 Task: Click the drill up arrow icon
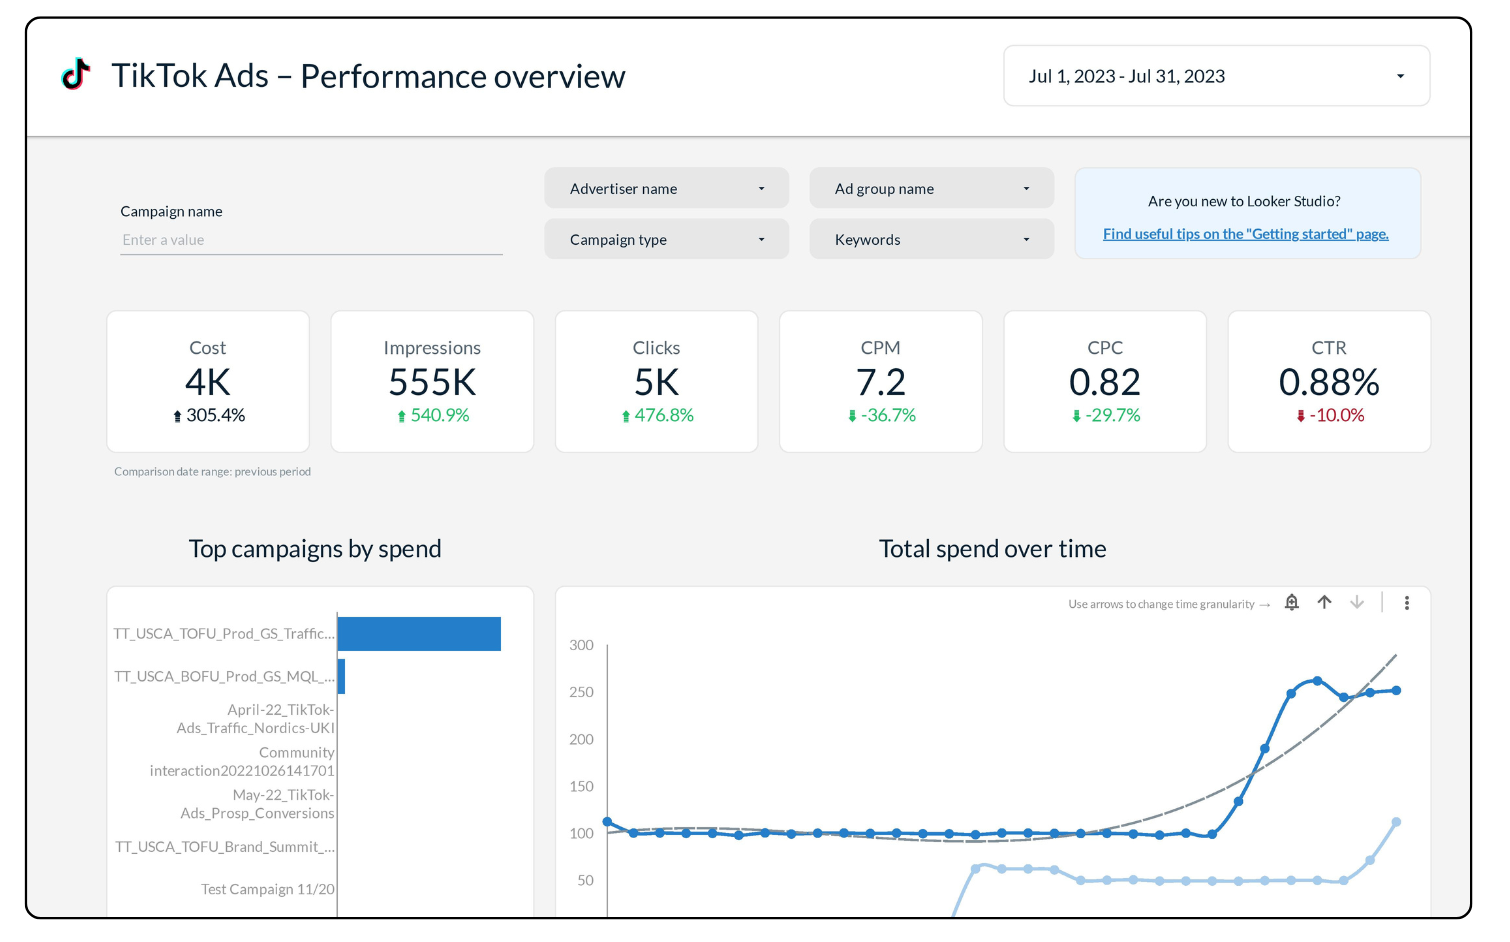coord(1324,602)
